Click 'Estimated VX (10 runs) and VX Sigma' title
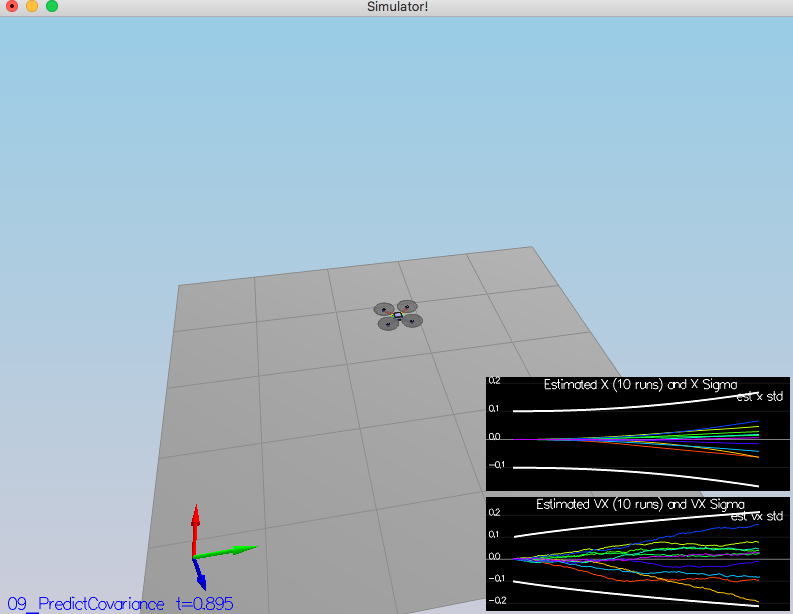 (x=640, y=504)
